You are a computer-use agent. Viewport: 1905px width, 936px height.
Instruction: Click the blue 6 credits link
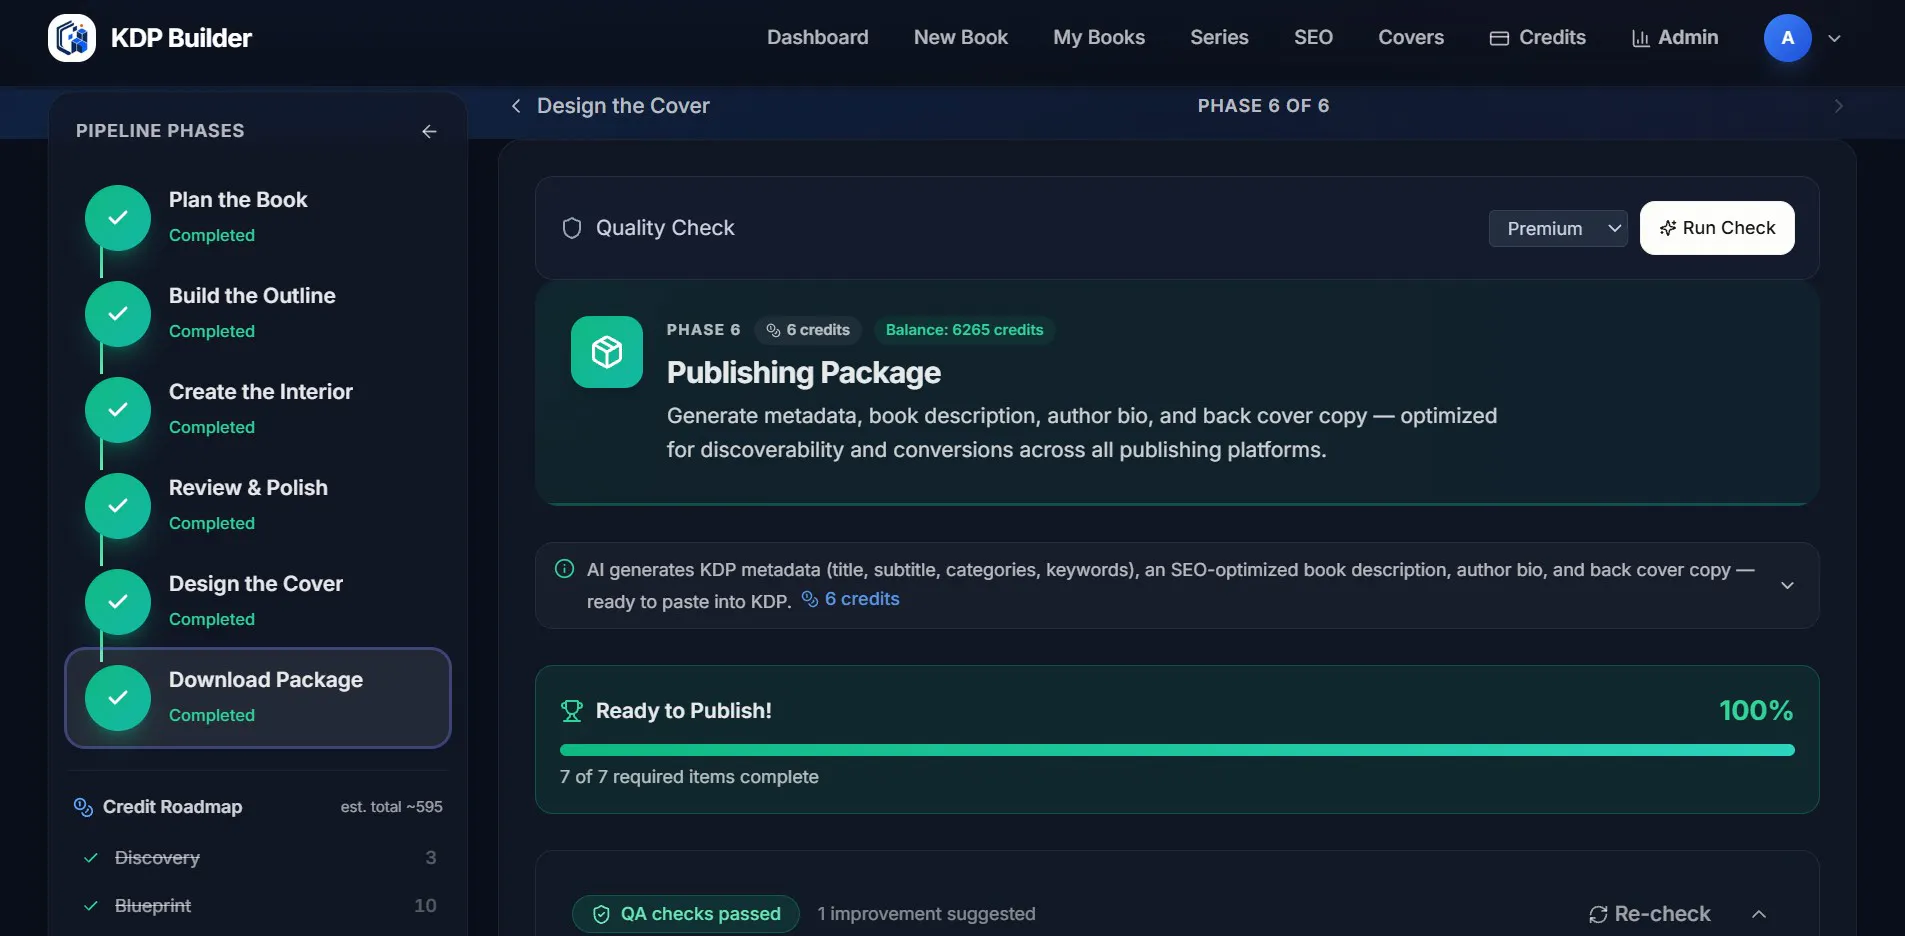(x=851, y=599)
